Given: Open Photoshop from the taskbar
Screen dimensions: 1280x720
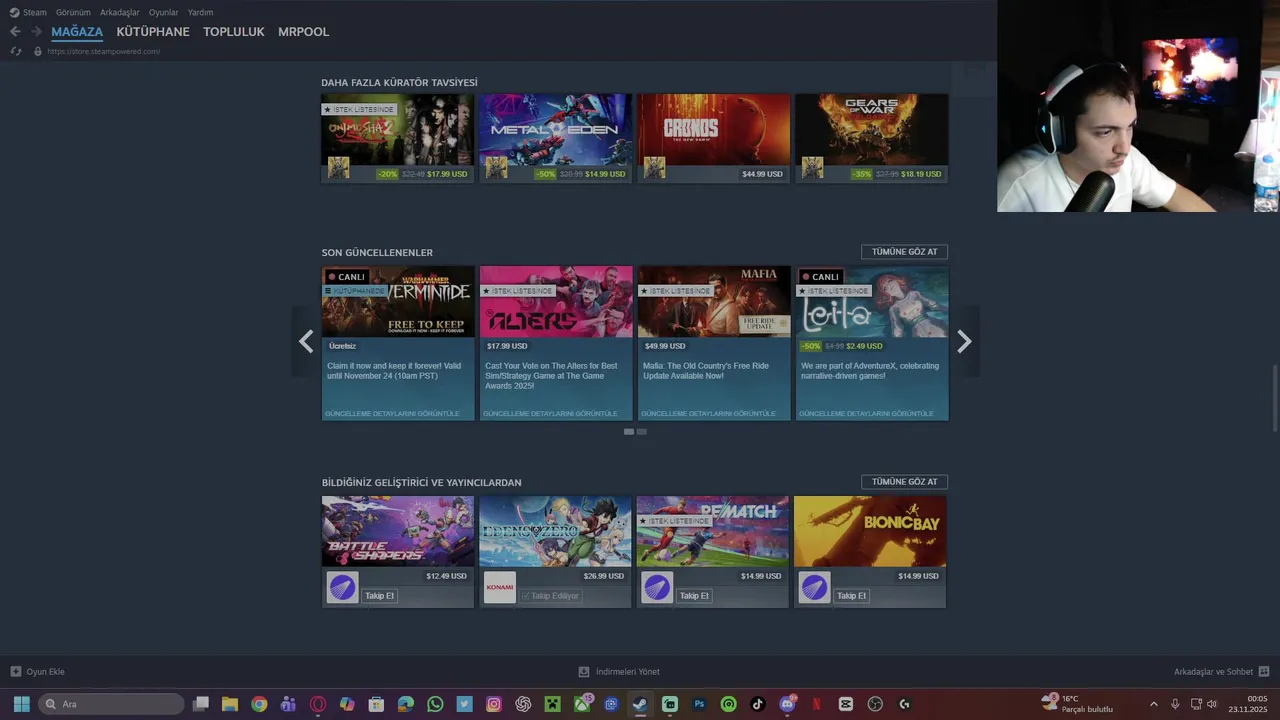Looking at the screenshot, I should (699, 704).
